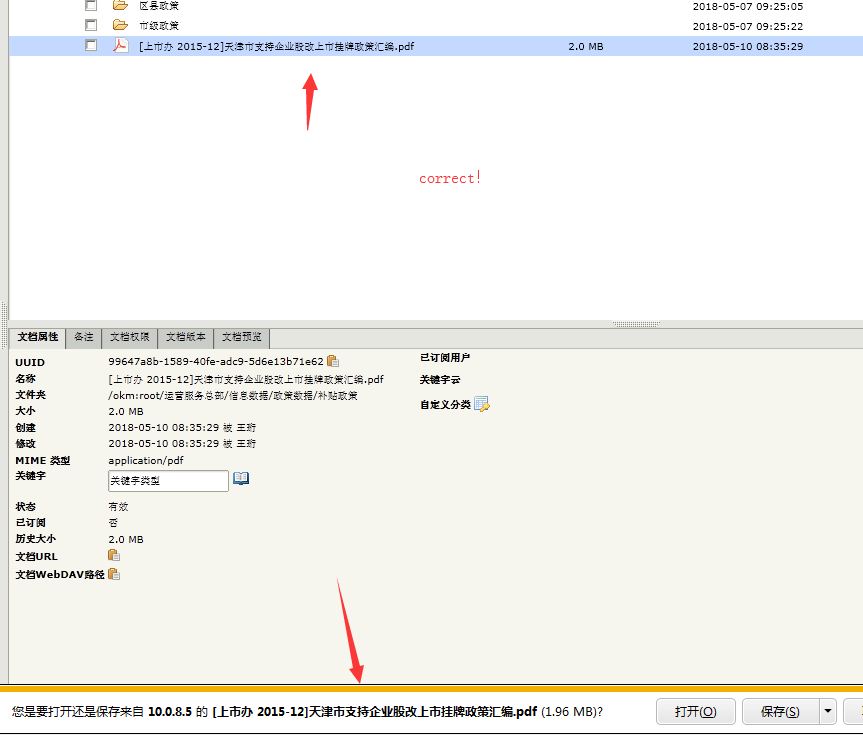Click 打开(O) to open the download

695,712
